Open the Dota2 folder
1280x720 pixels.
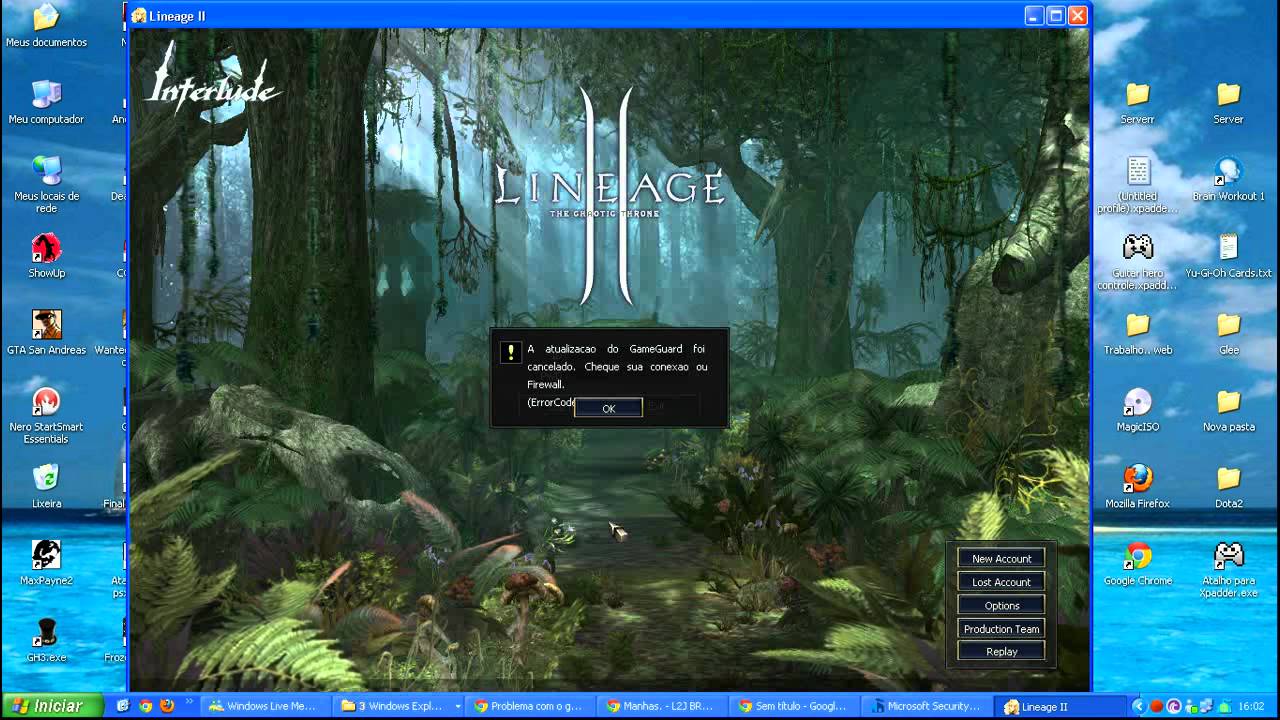point(1228,487)
